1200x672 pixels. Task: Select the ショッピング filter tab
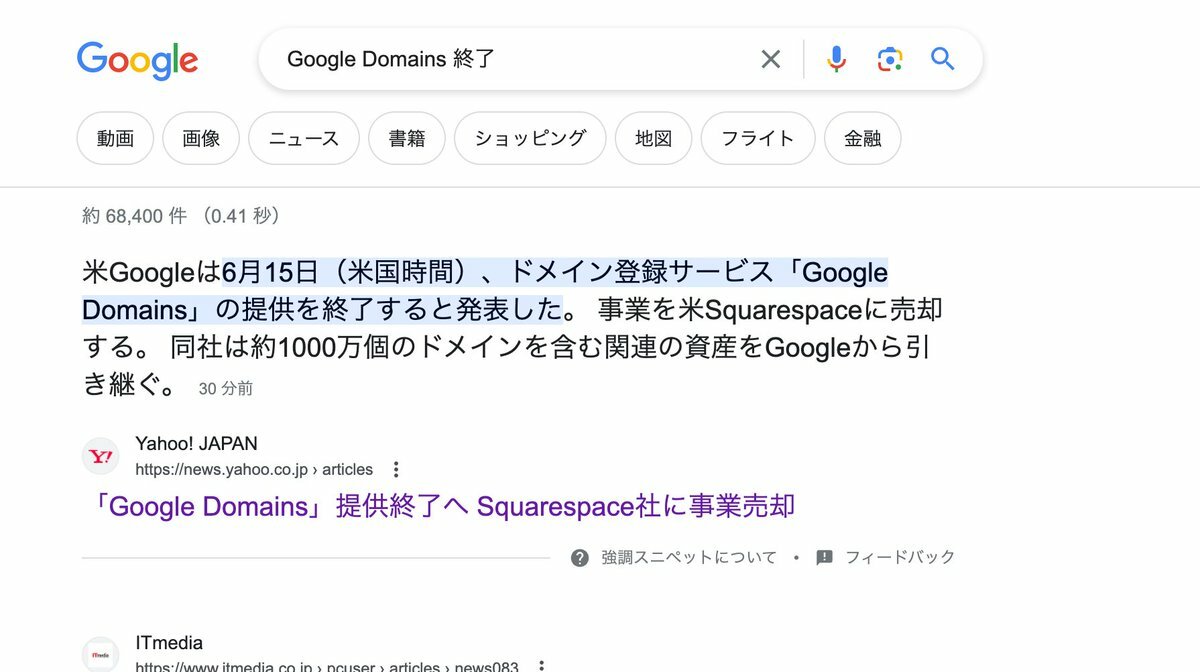coord(530,138)
